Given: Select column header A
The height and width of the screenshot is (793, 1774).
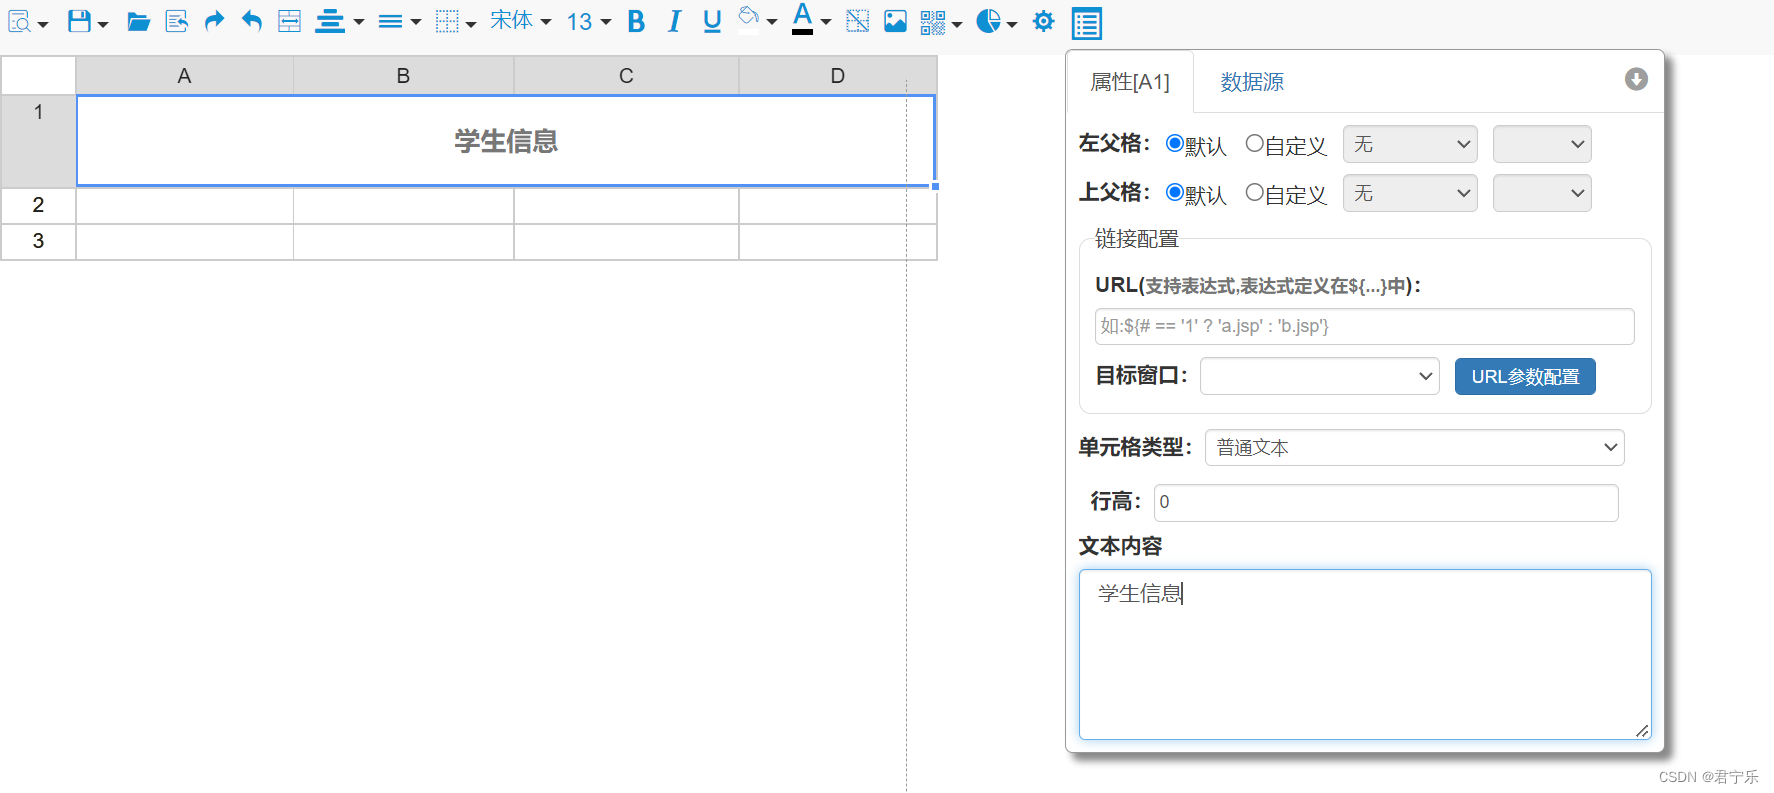Looking at the screenshot, I should pos(184,76).
